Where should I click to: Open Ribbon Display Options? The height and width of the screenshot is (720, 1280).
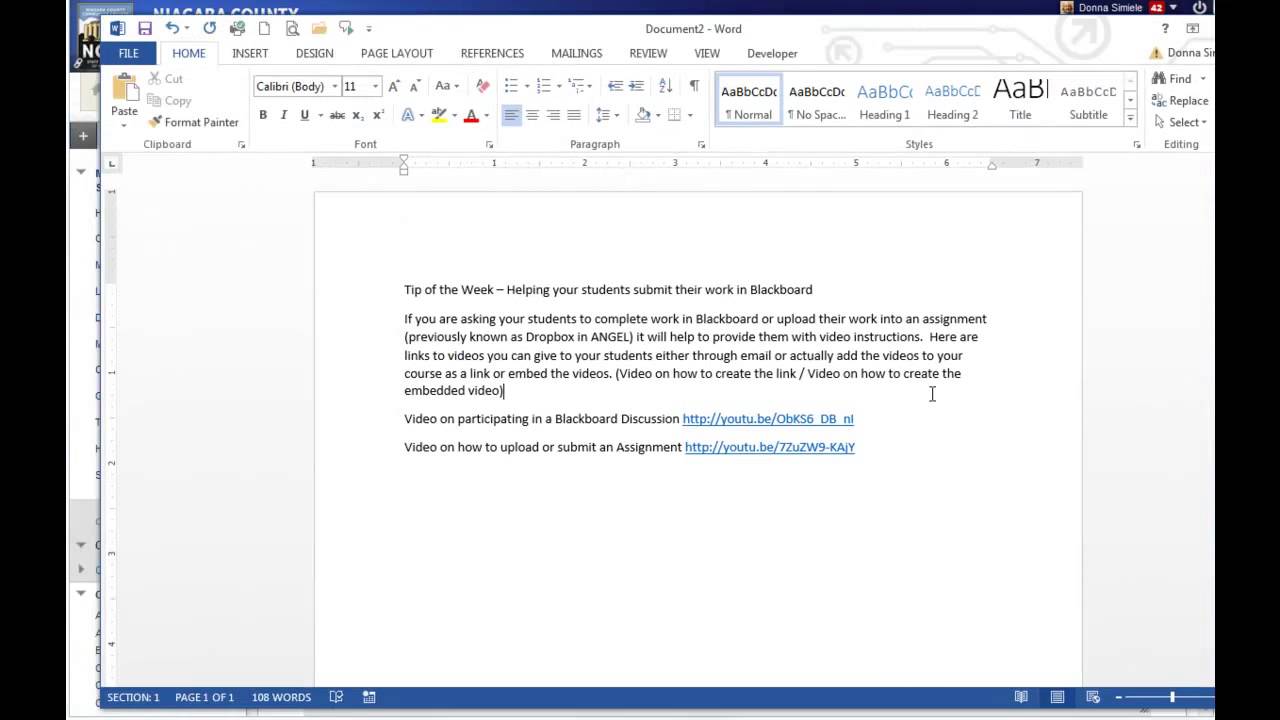click(1193, 29)
